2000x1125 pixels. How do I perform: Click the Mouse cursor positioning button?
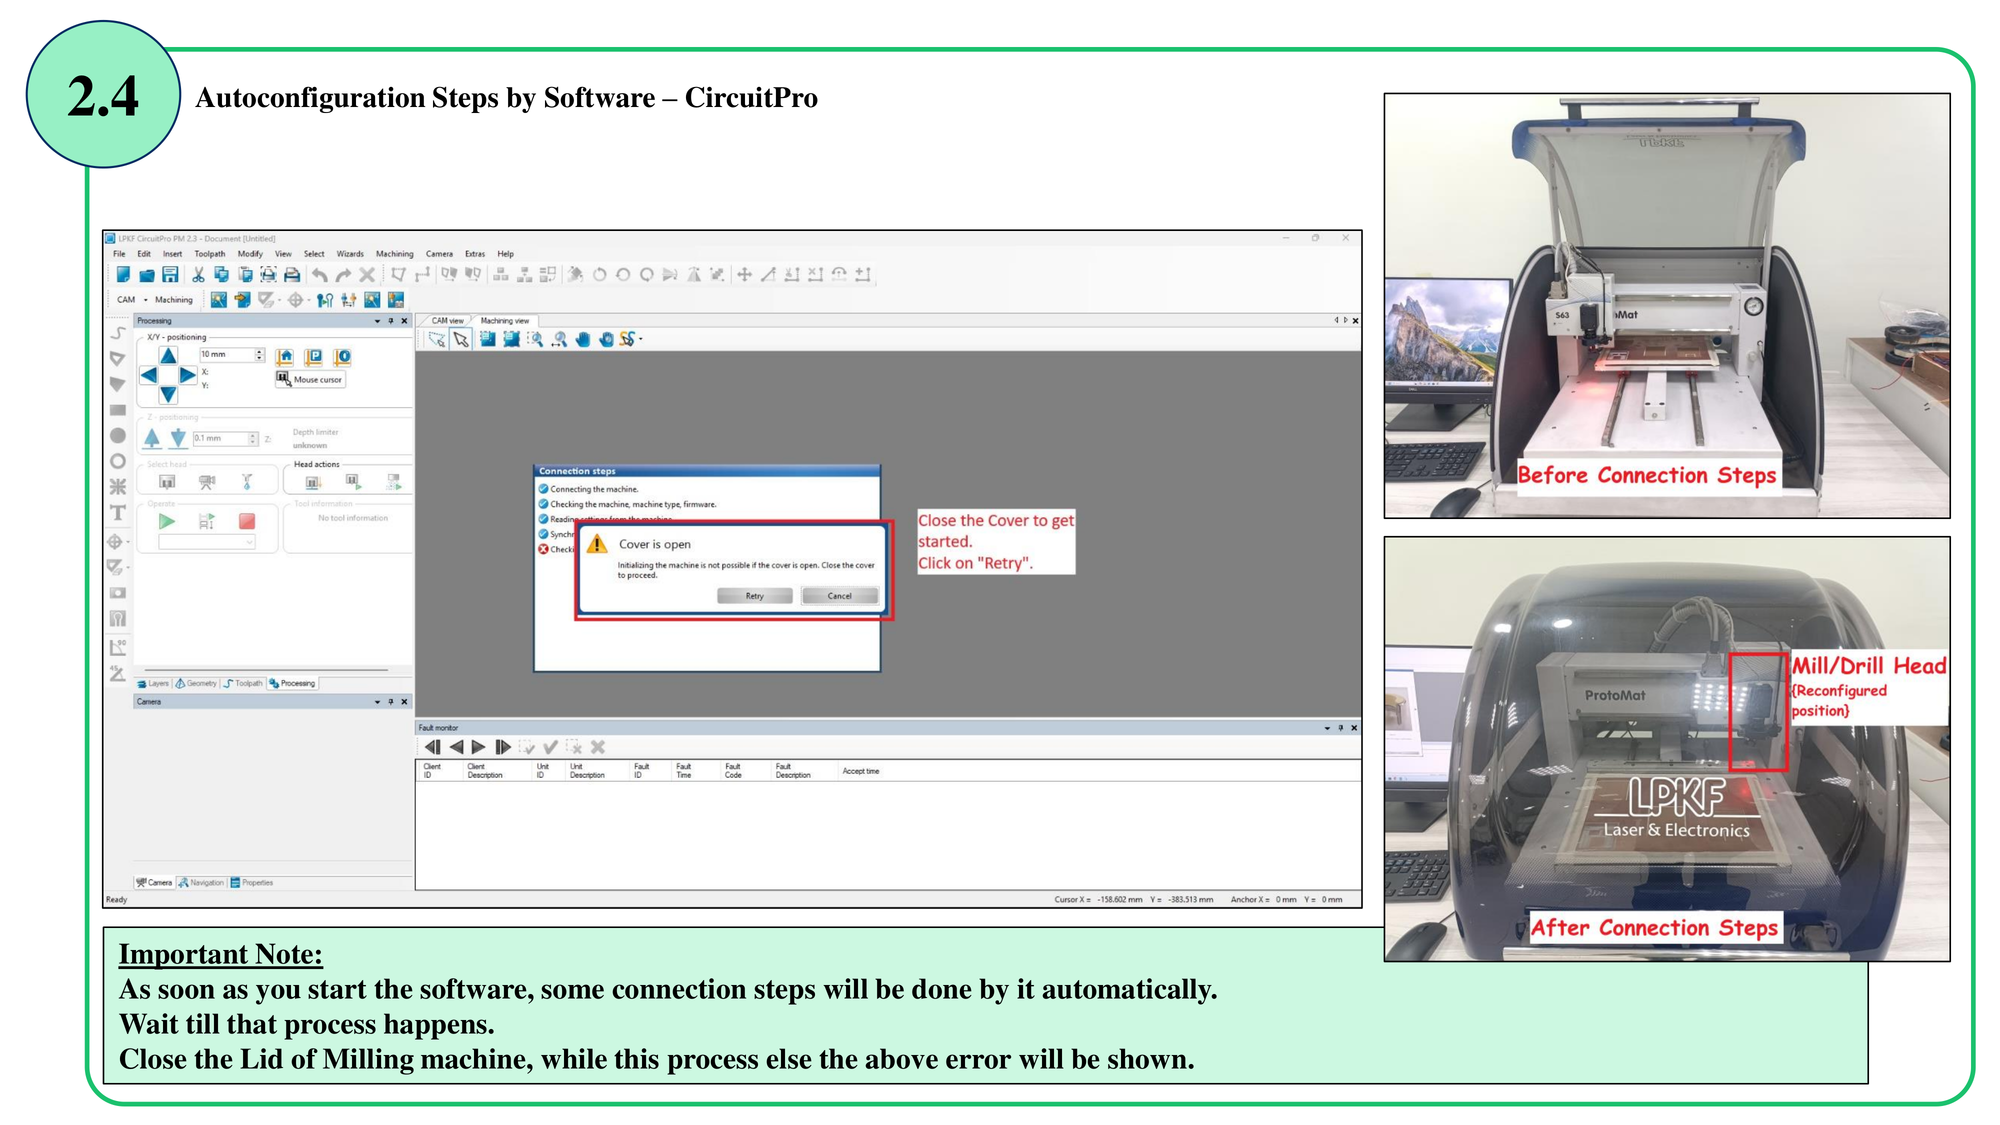pyautogui.click(x=310, y=379)
